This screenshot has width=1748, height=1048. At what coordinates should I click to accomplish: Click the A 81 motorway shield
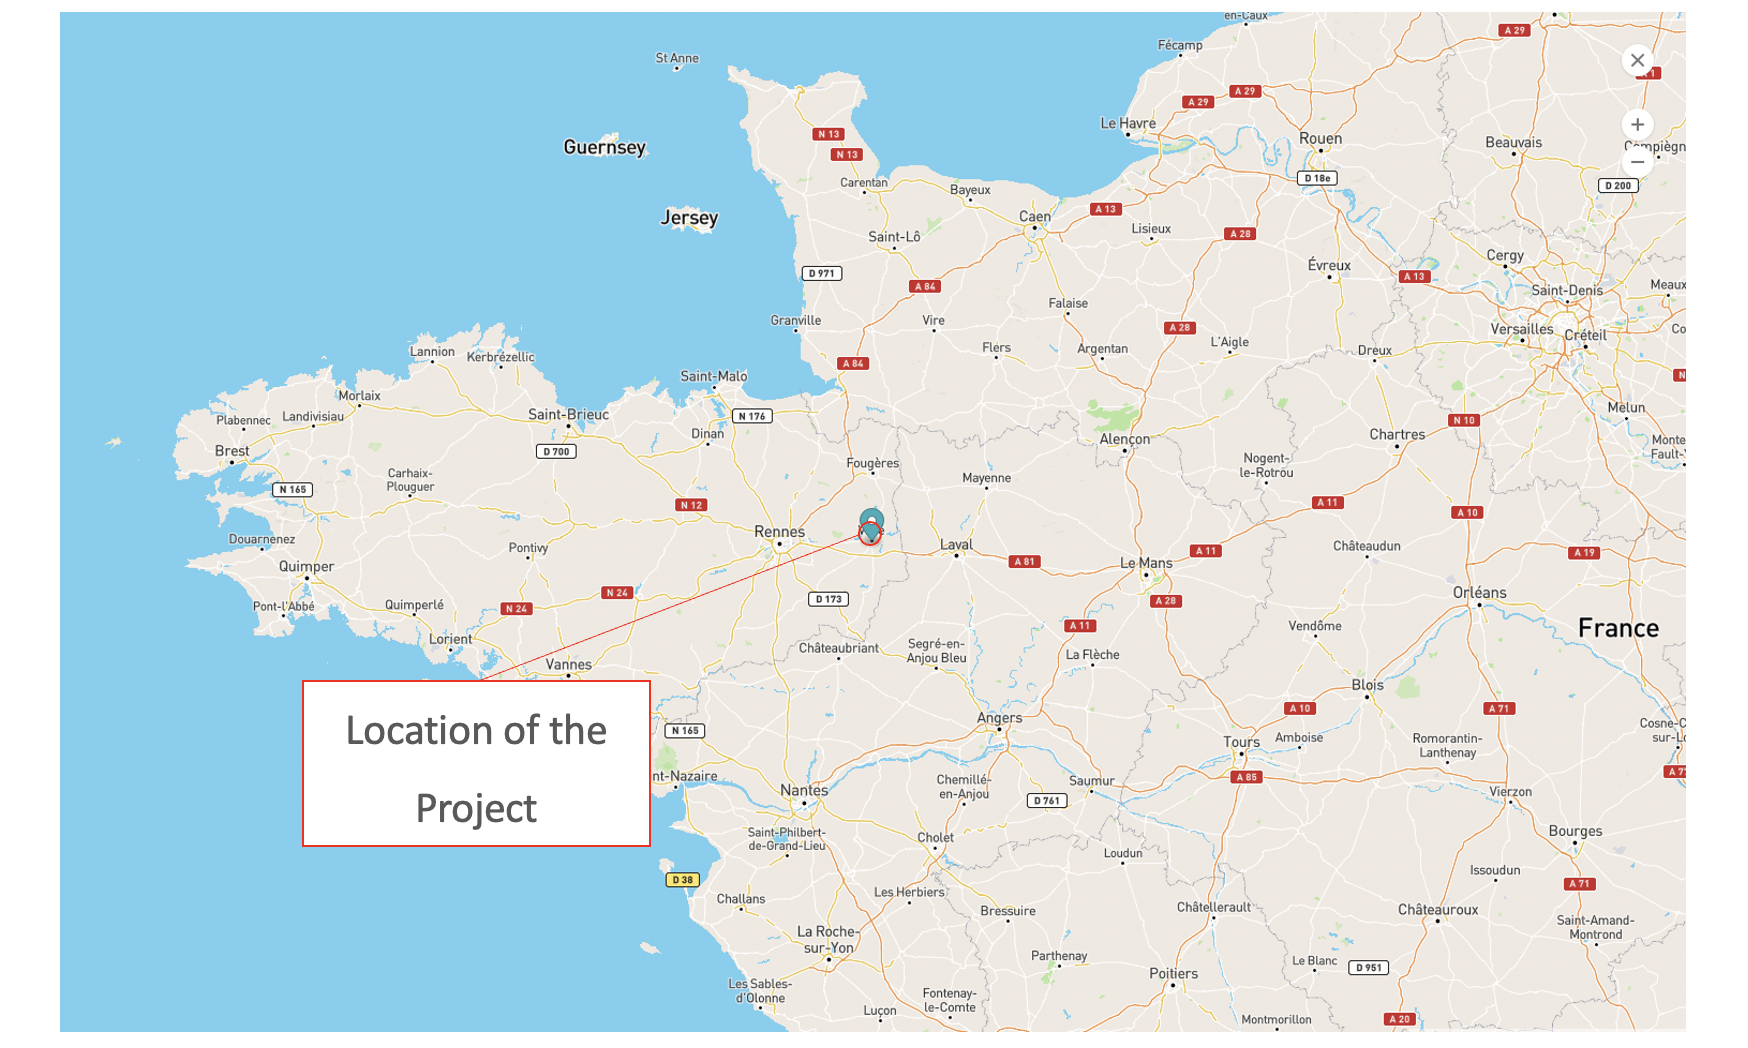click(1024, 562)
